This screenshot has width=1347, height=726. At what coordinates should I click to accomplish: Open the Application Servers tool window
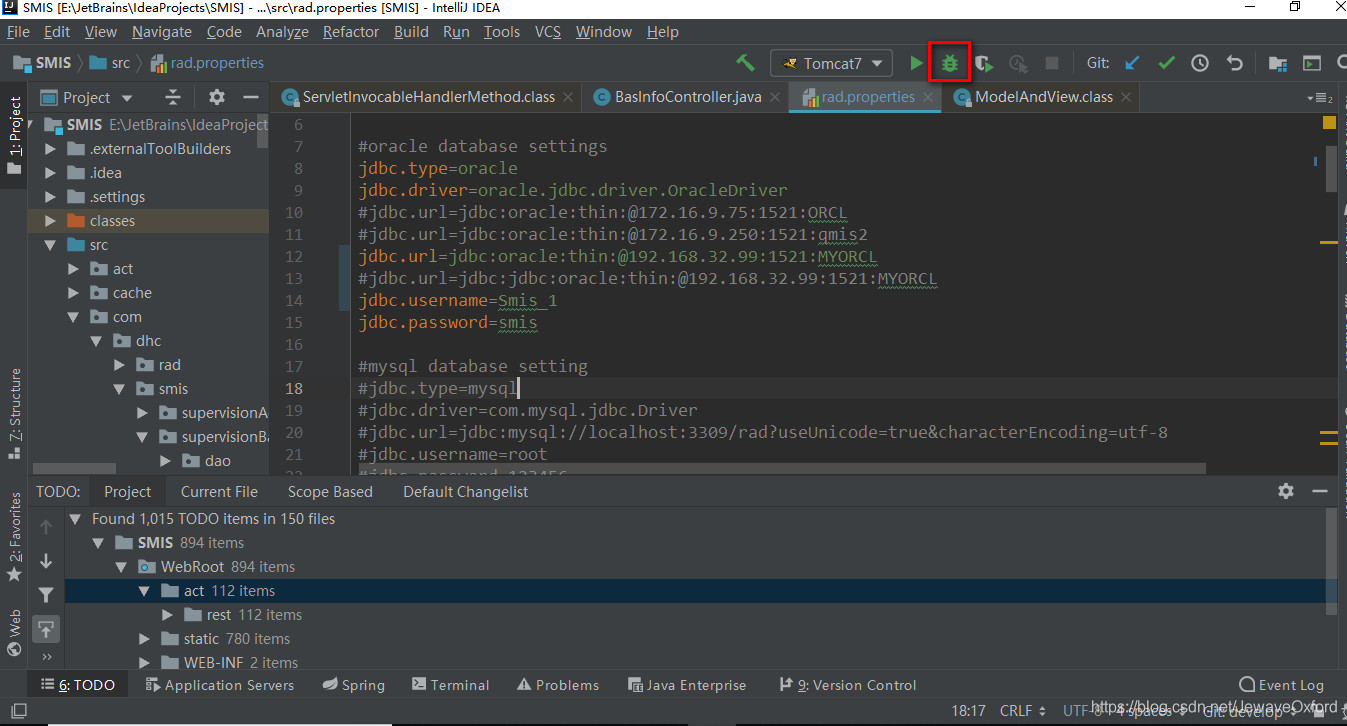tap(220, 685)
